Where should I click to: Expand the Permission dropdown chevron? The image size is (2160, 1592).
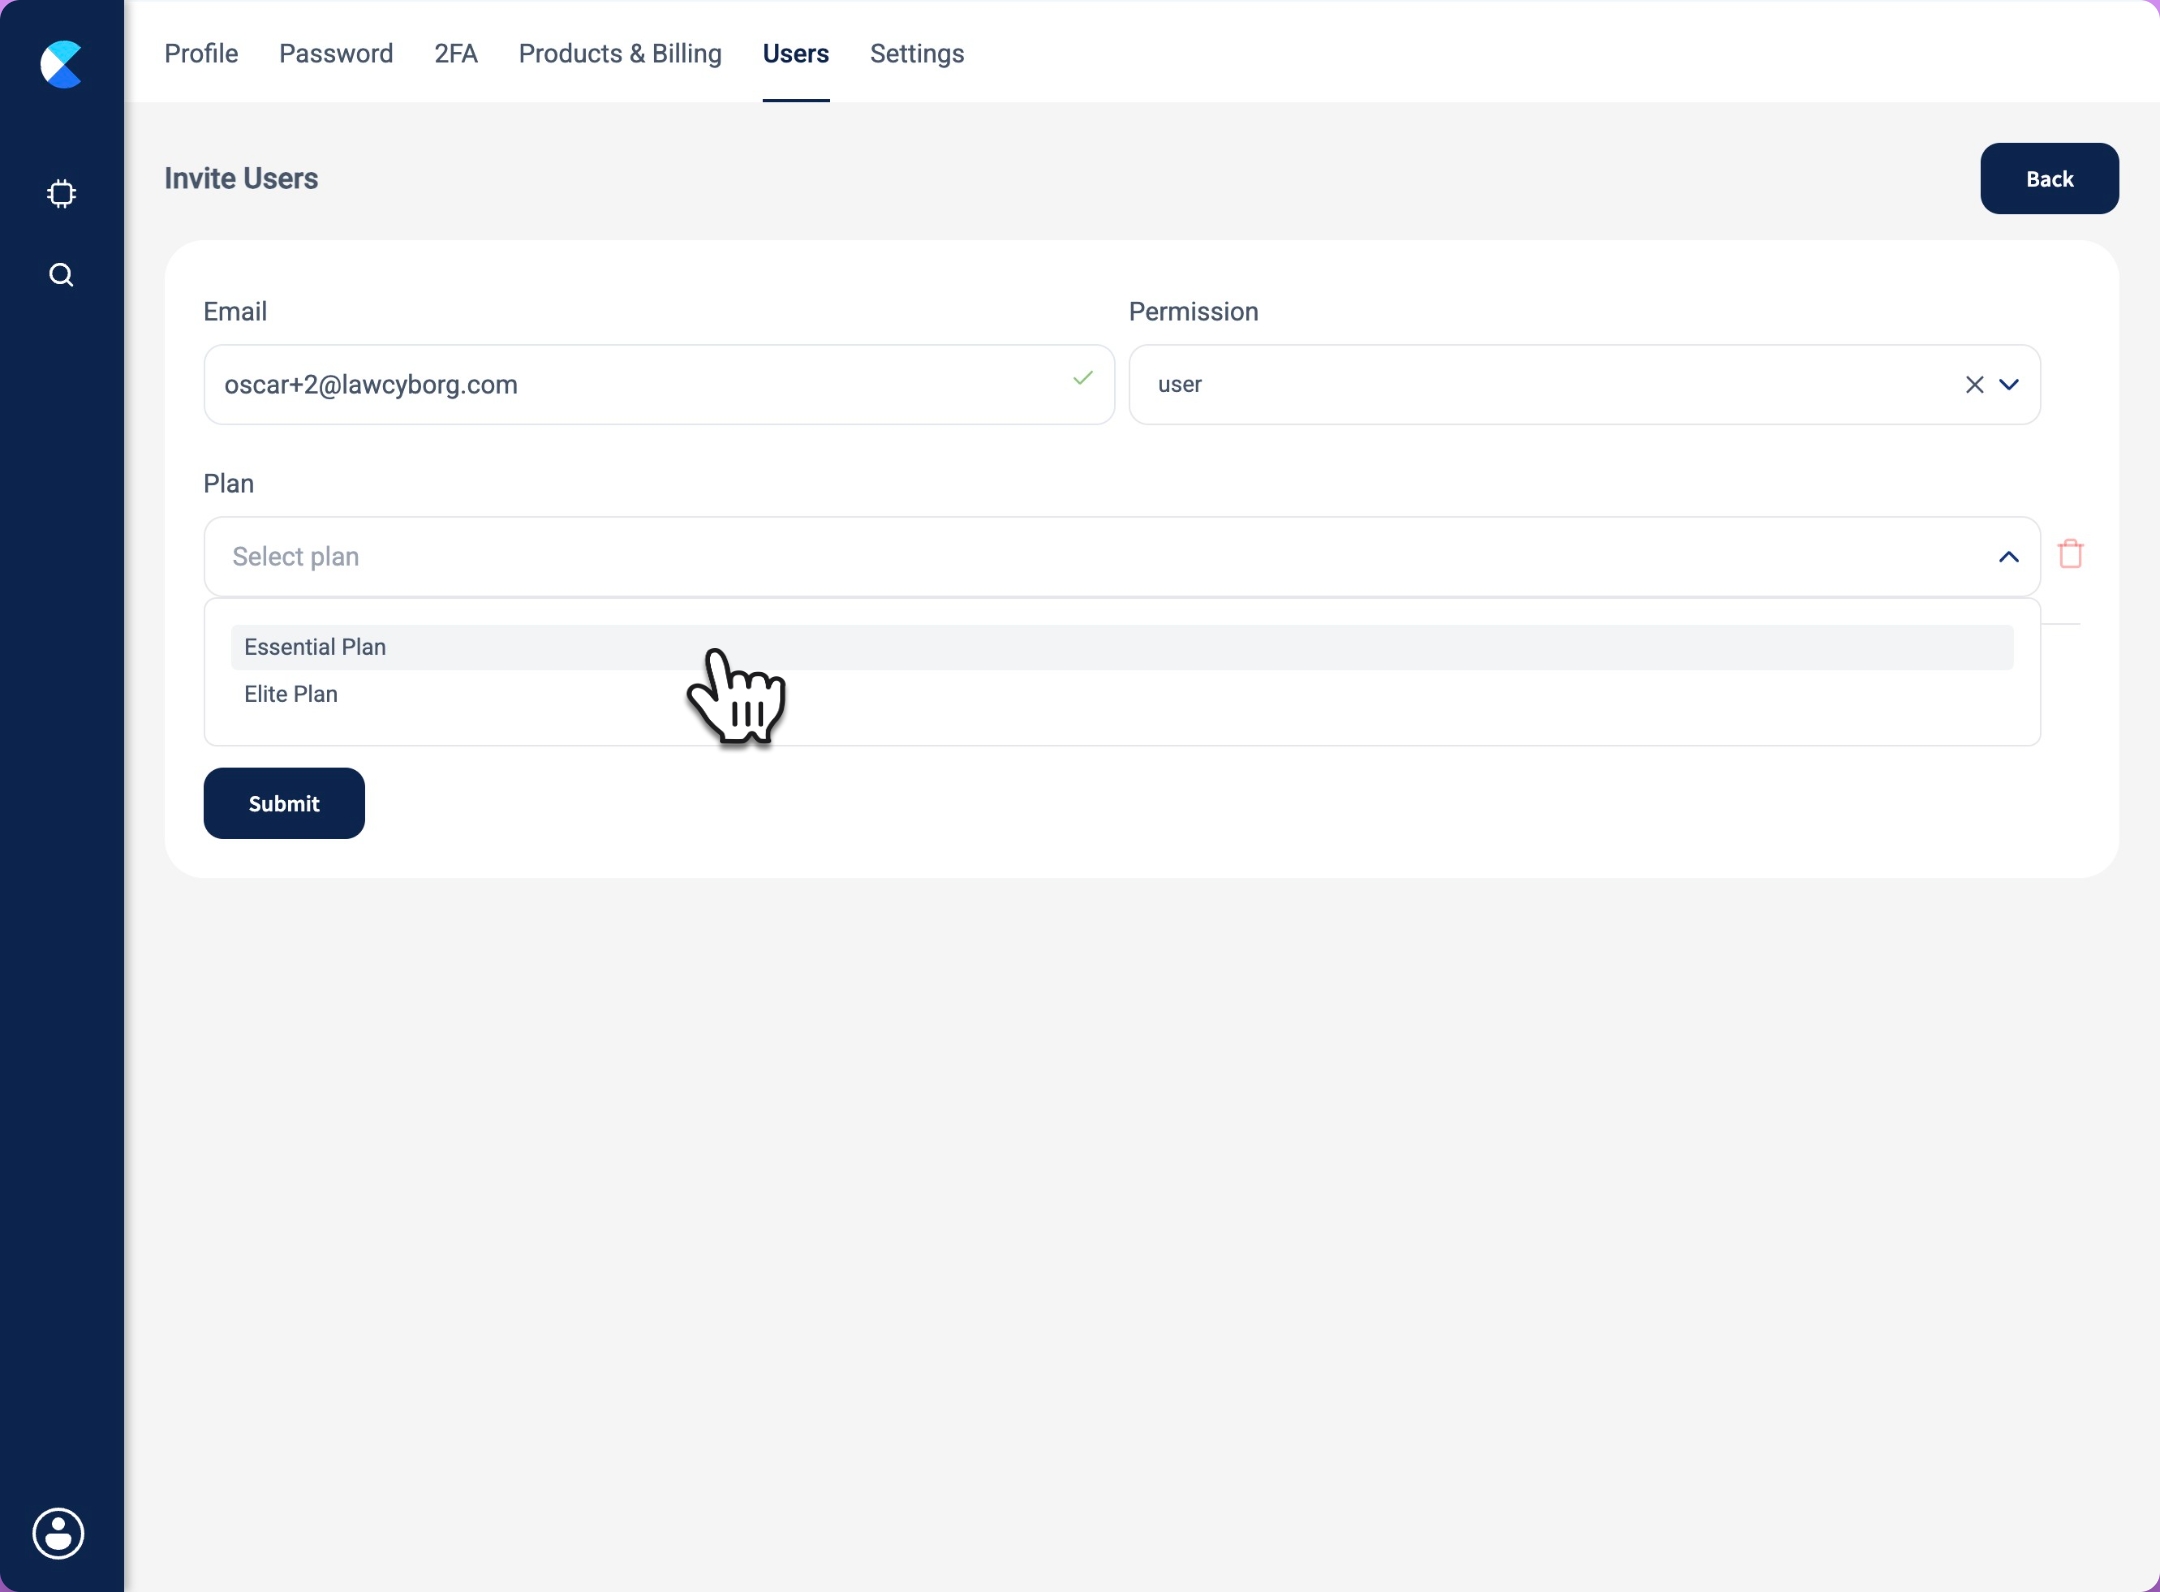tap(2009, 385)
